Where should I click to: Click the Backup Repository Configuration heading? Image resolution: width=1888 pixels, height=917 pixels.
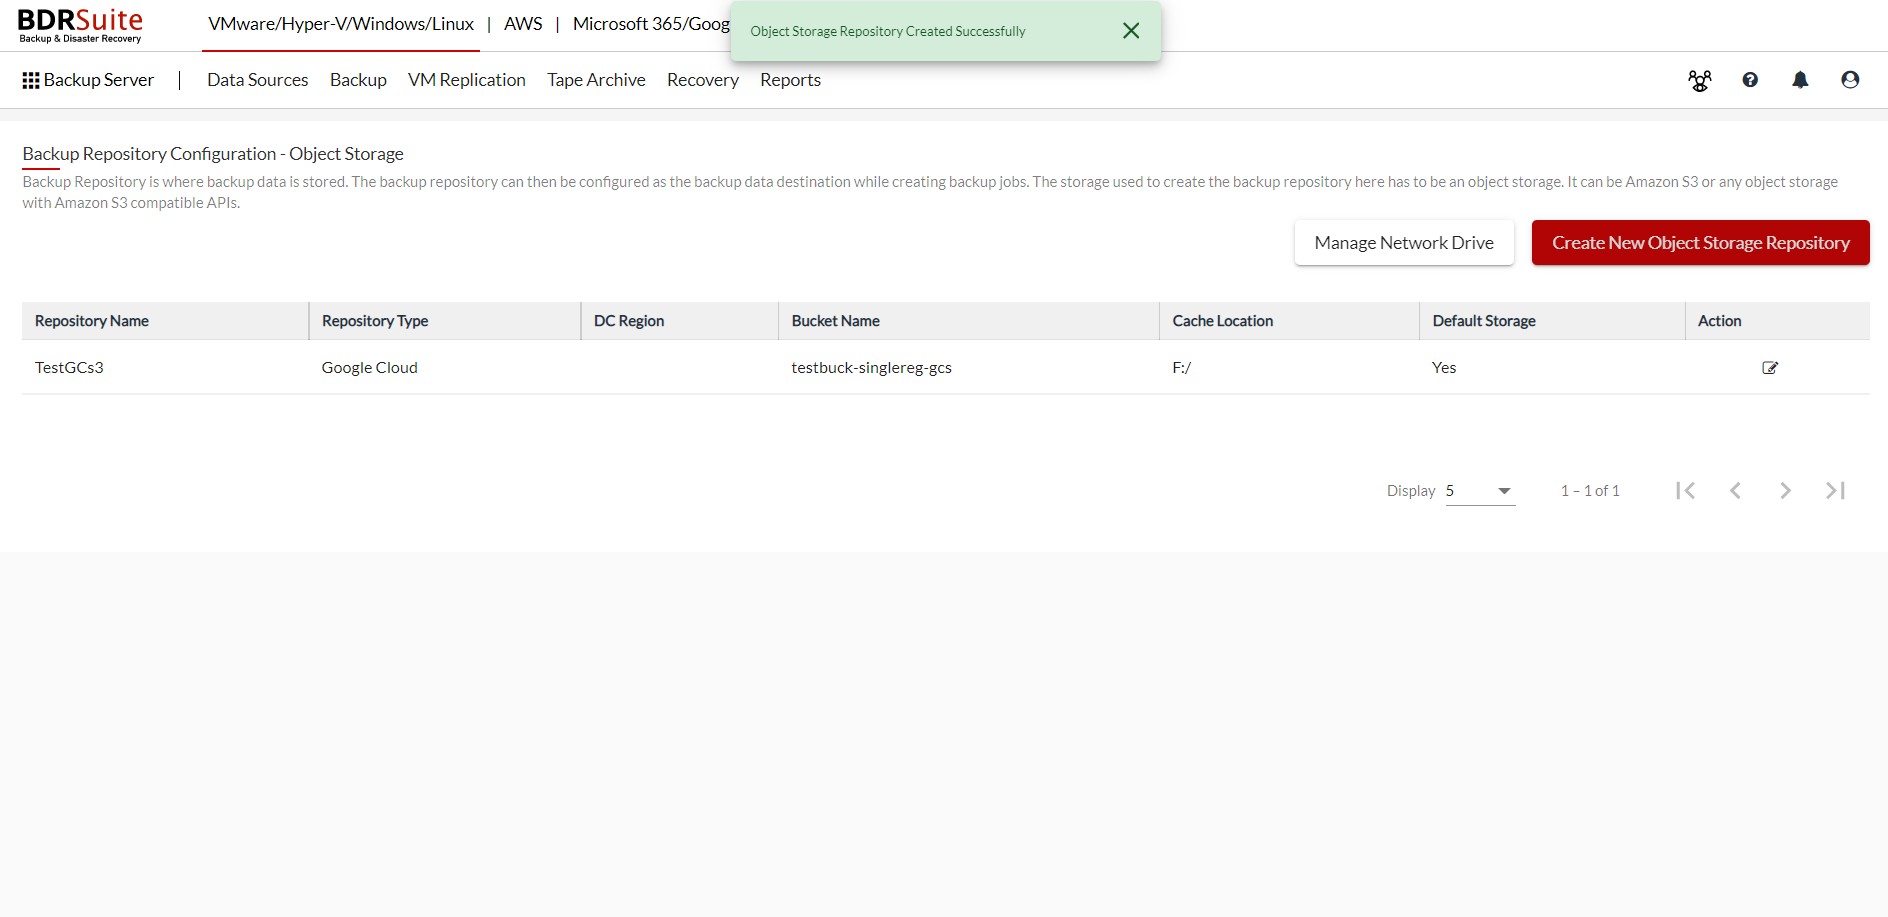(213, 154)
